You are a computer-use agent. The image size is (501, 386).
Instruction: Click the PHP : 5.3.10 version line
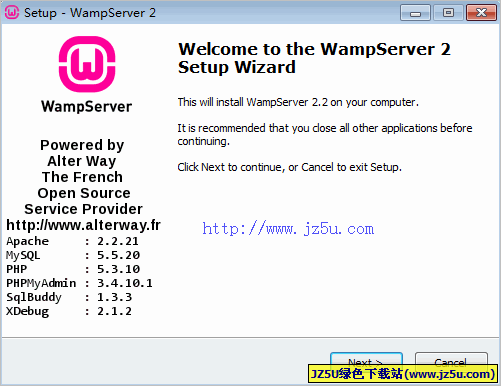point(73,269)
